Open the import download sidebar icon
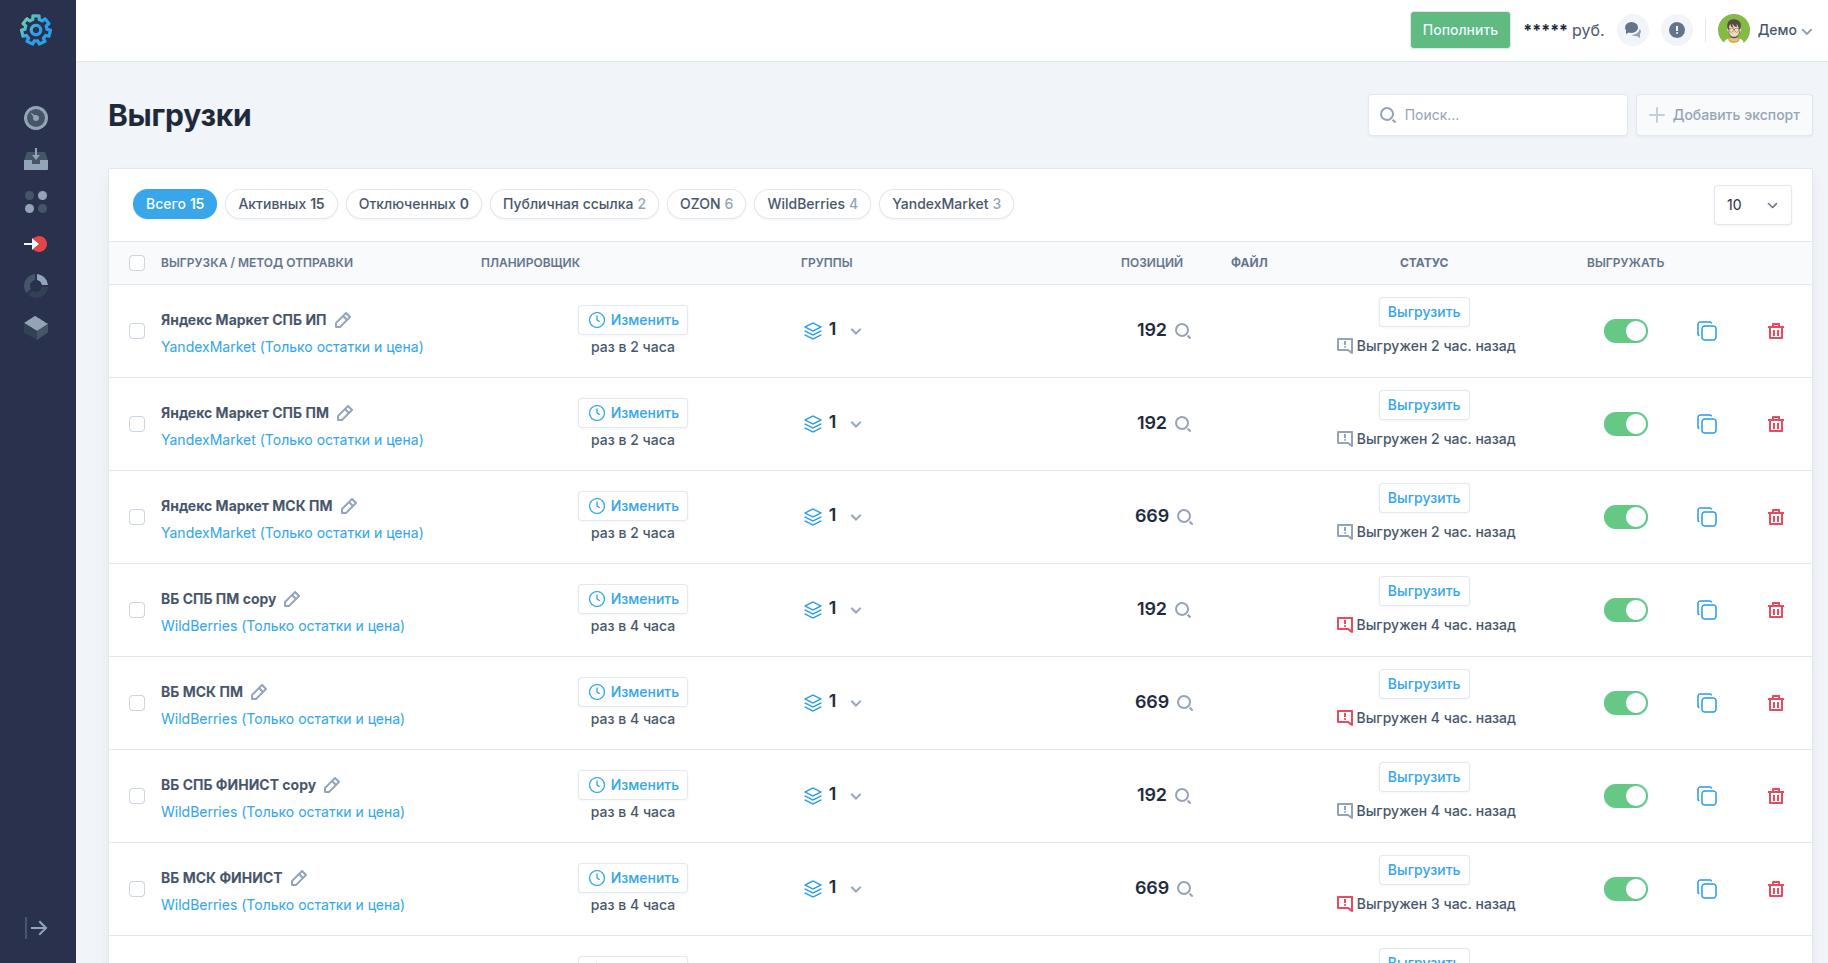 click(36, 160)
